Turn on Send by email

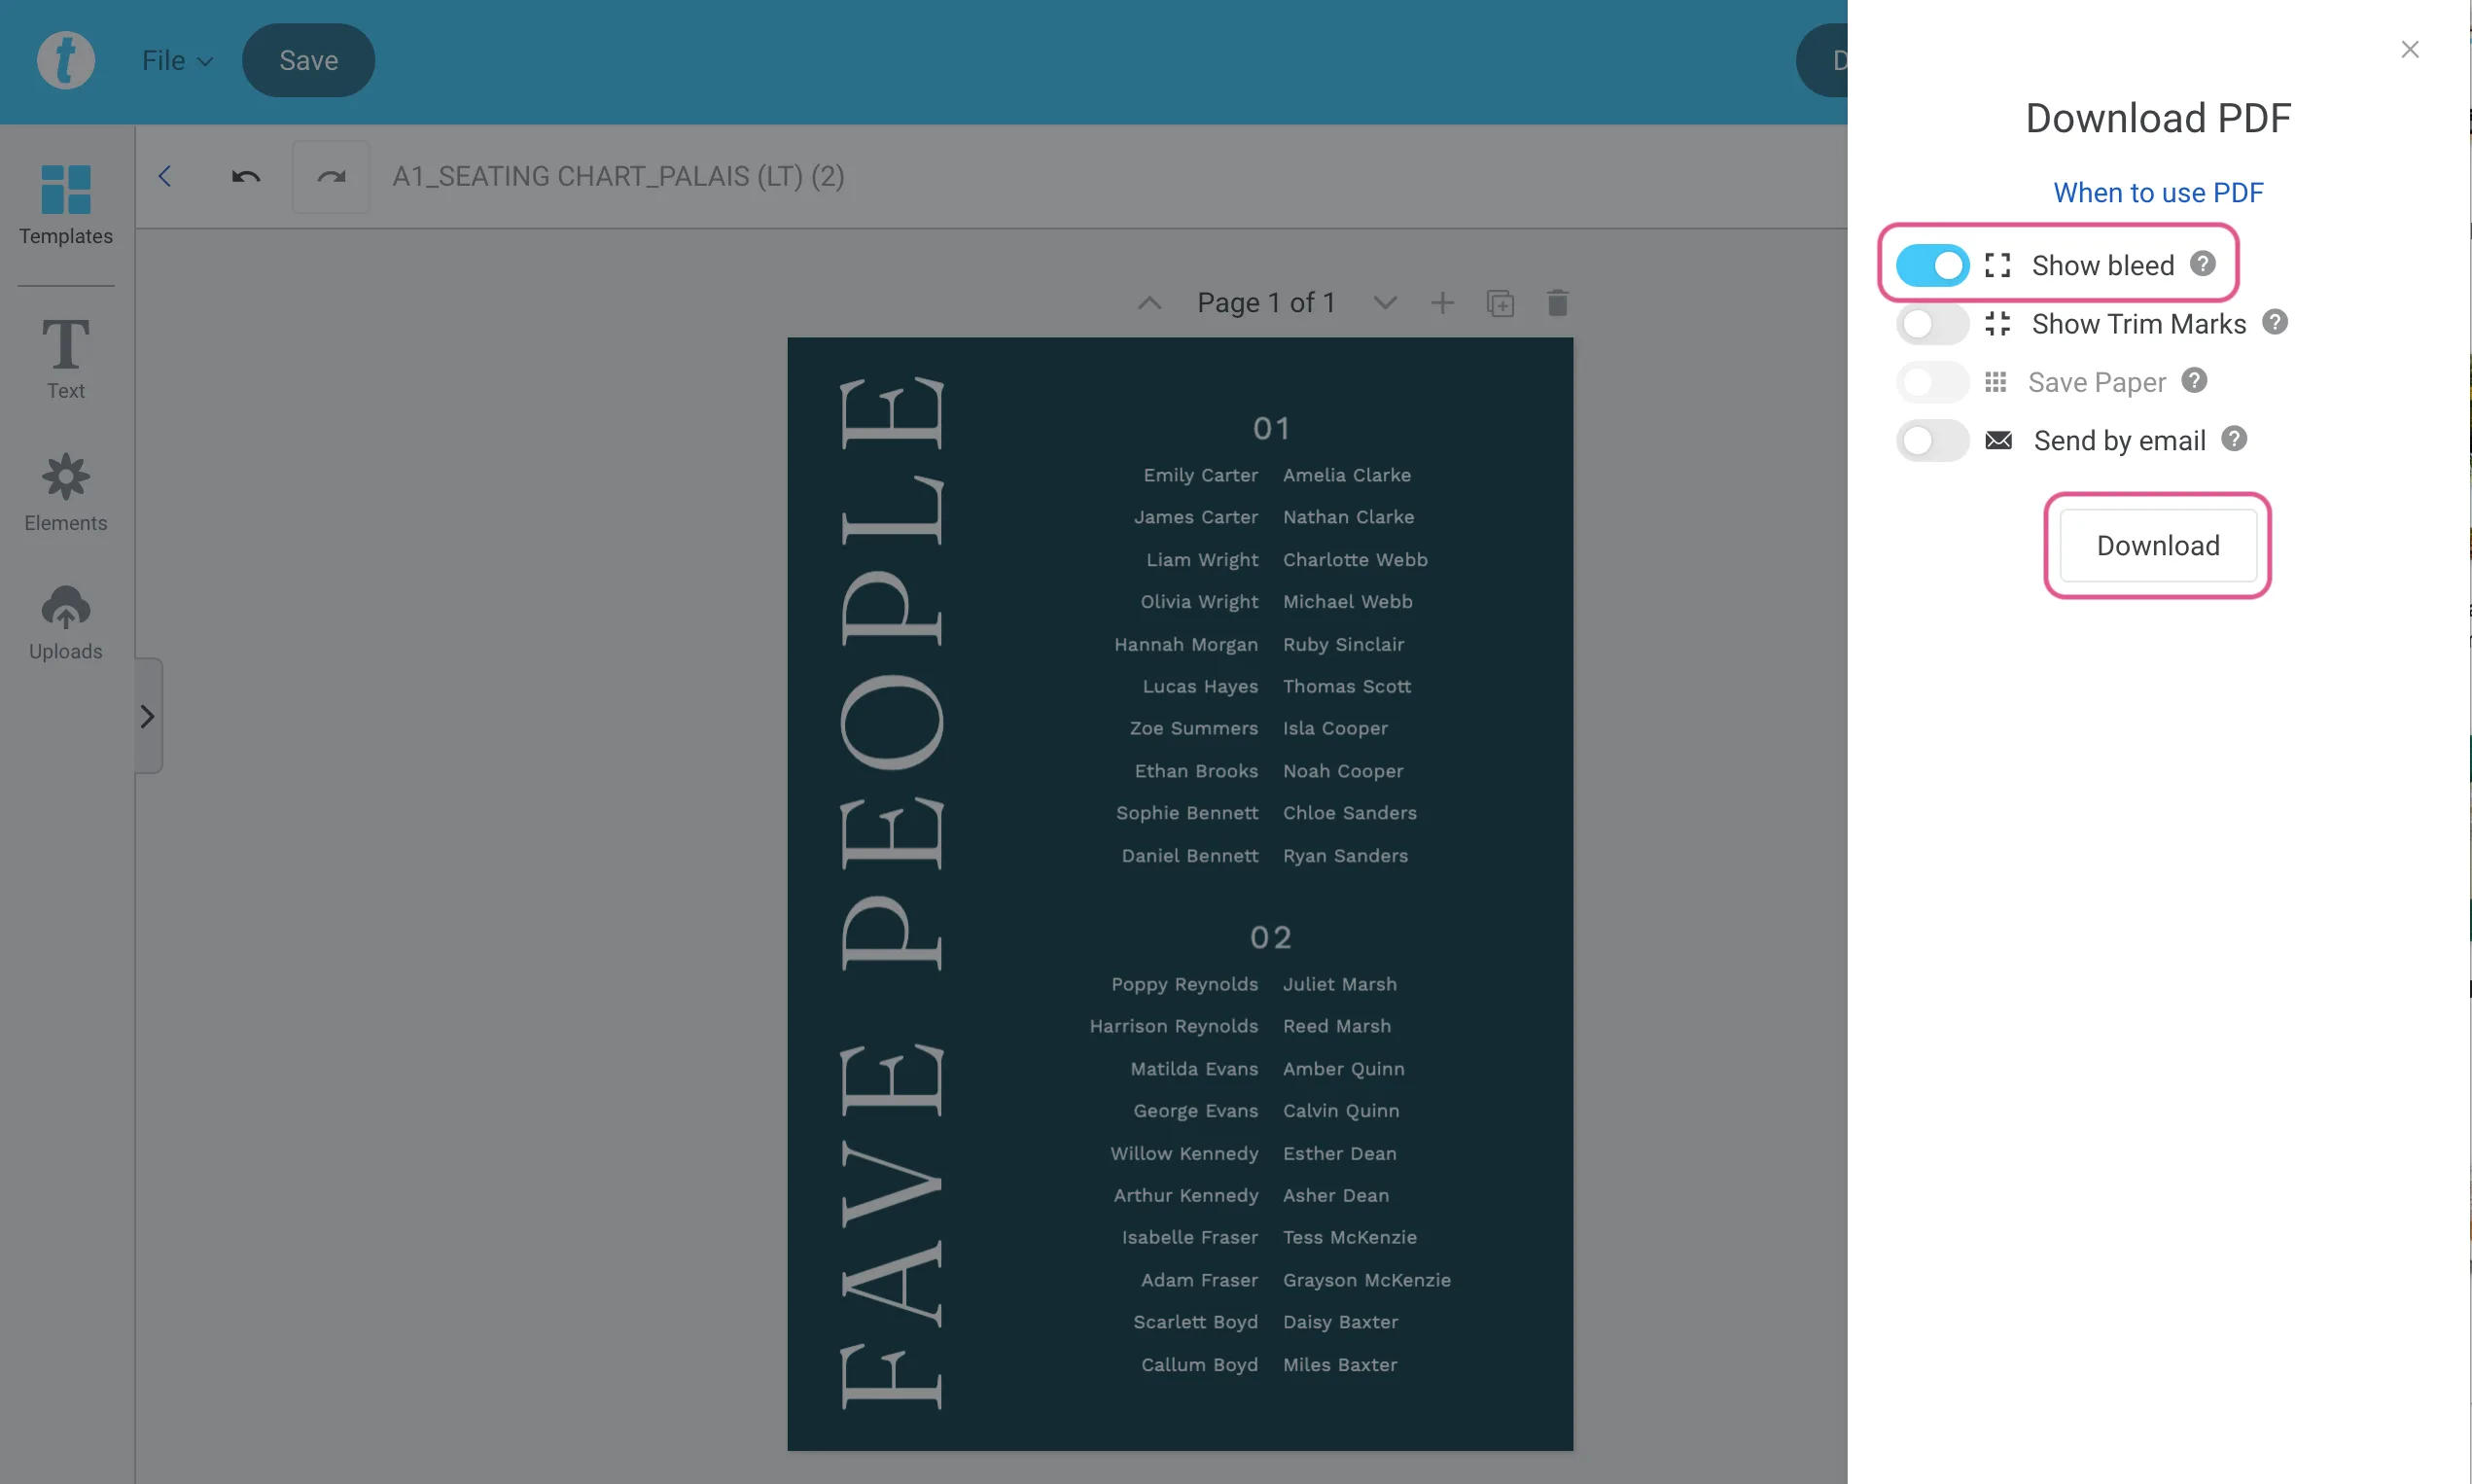pyautogui.click(x=1931, y=440)
